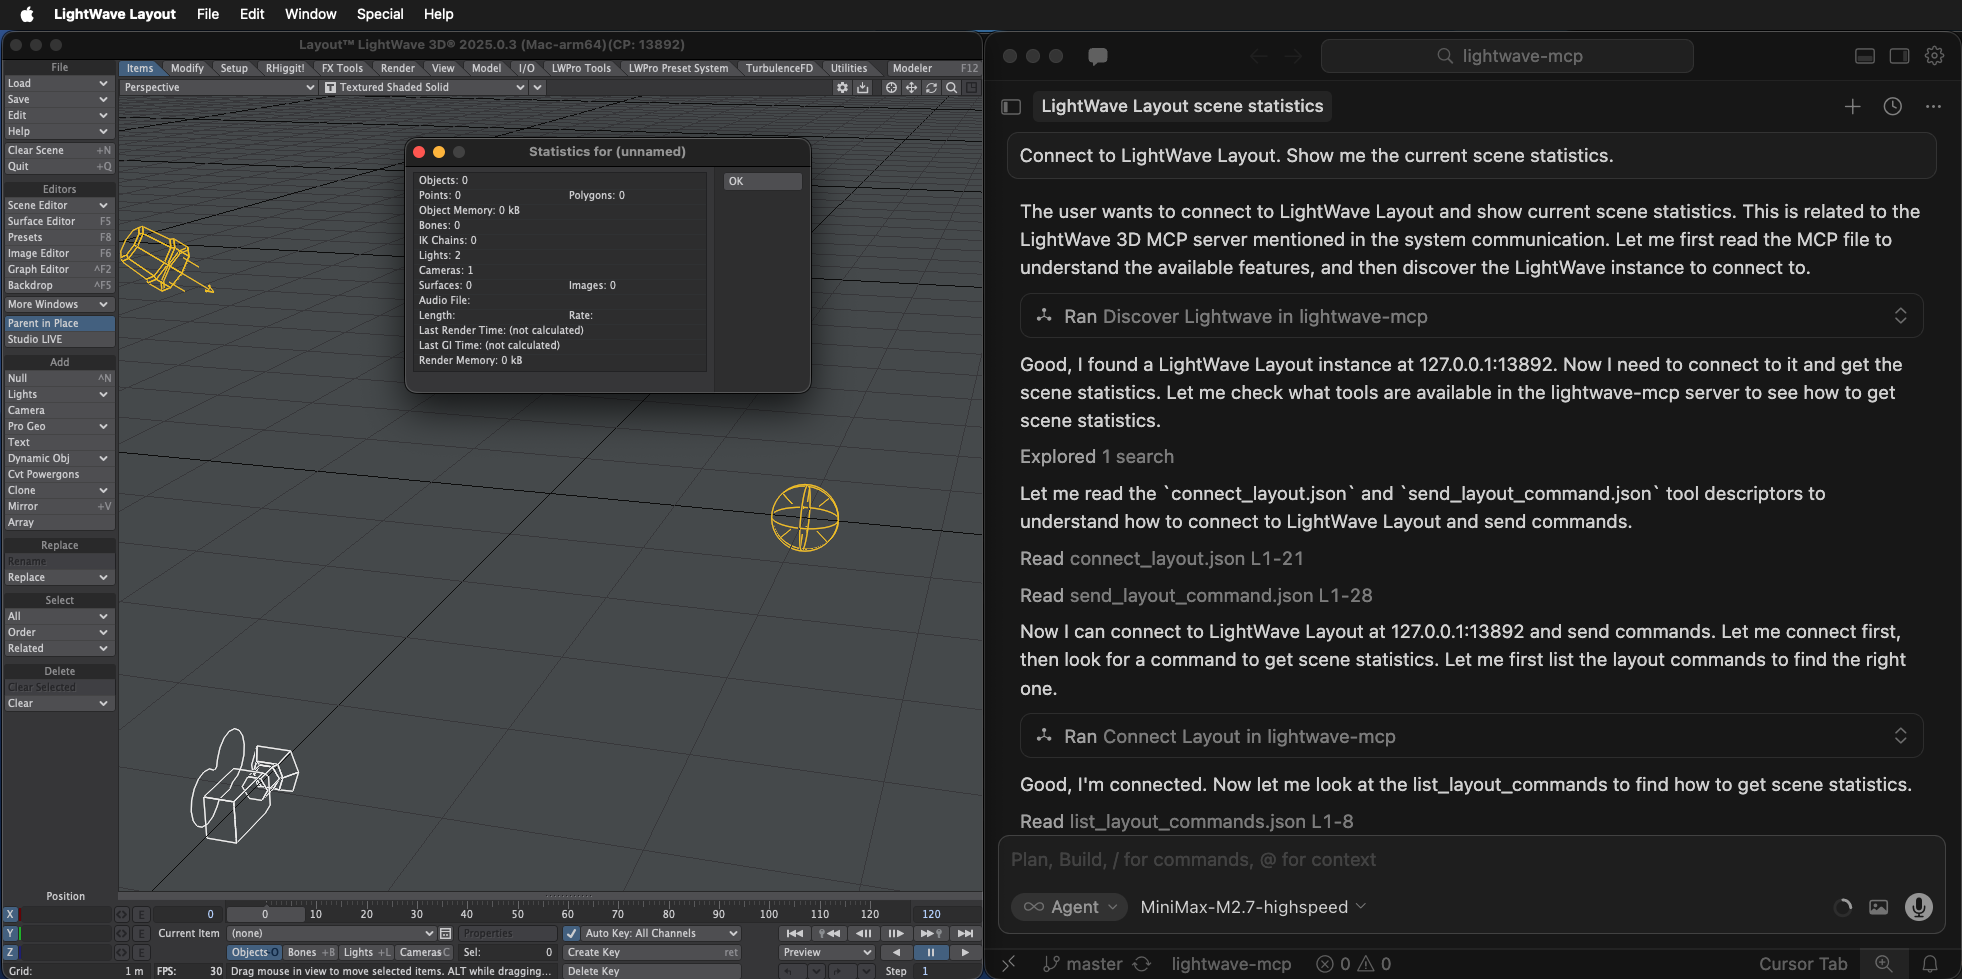The height and width of the screenshot is (979, 1962).
Task: Expand the Lights add dropdown
Action: tap(59, 394)
